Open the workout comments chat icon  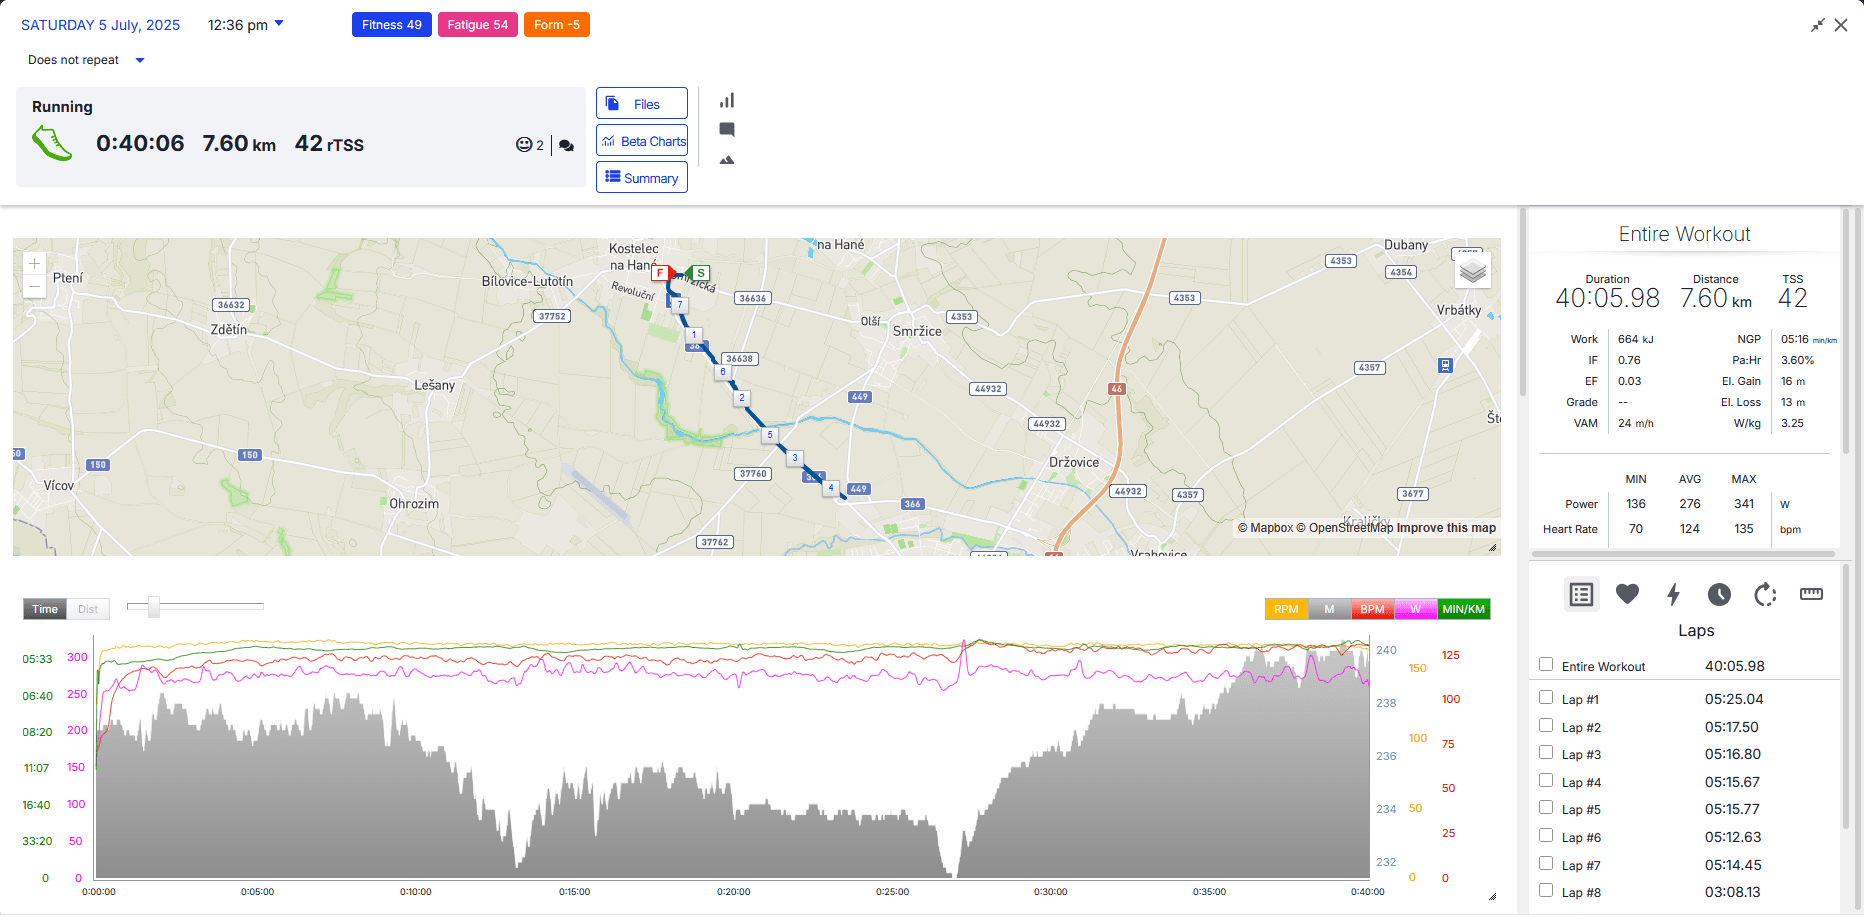[566, 145]
